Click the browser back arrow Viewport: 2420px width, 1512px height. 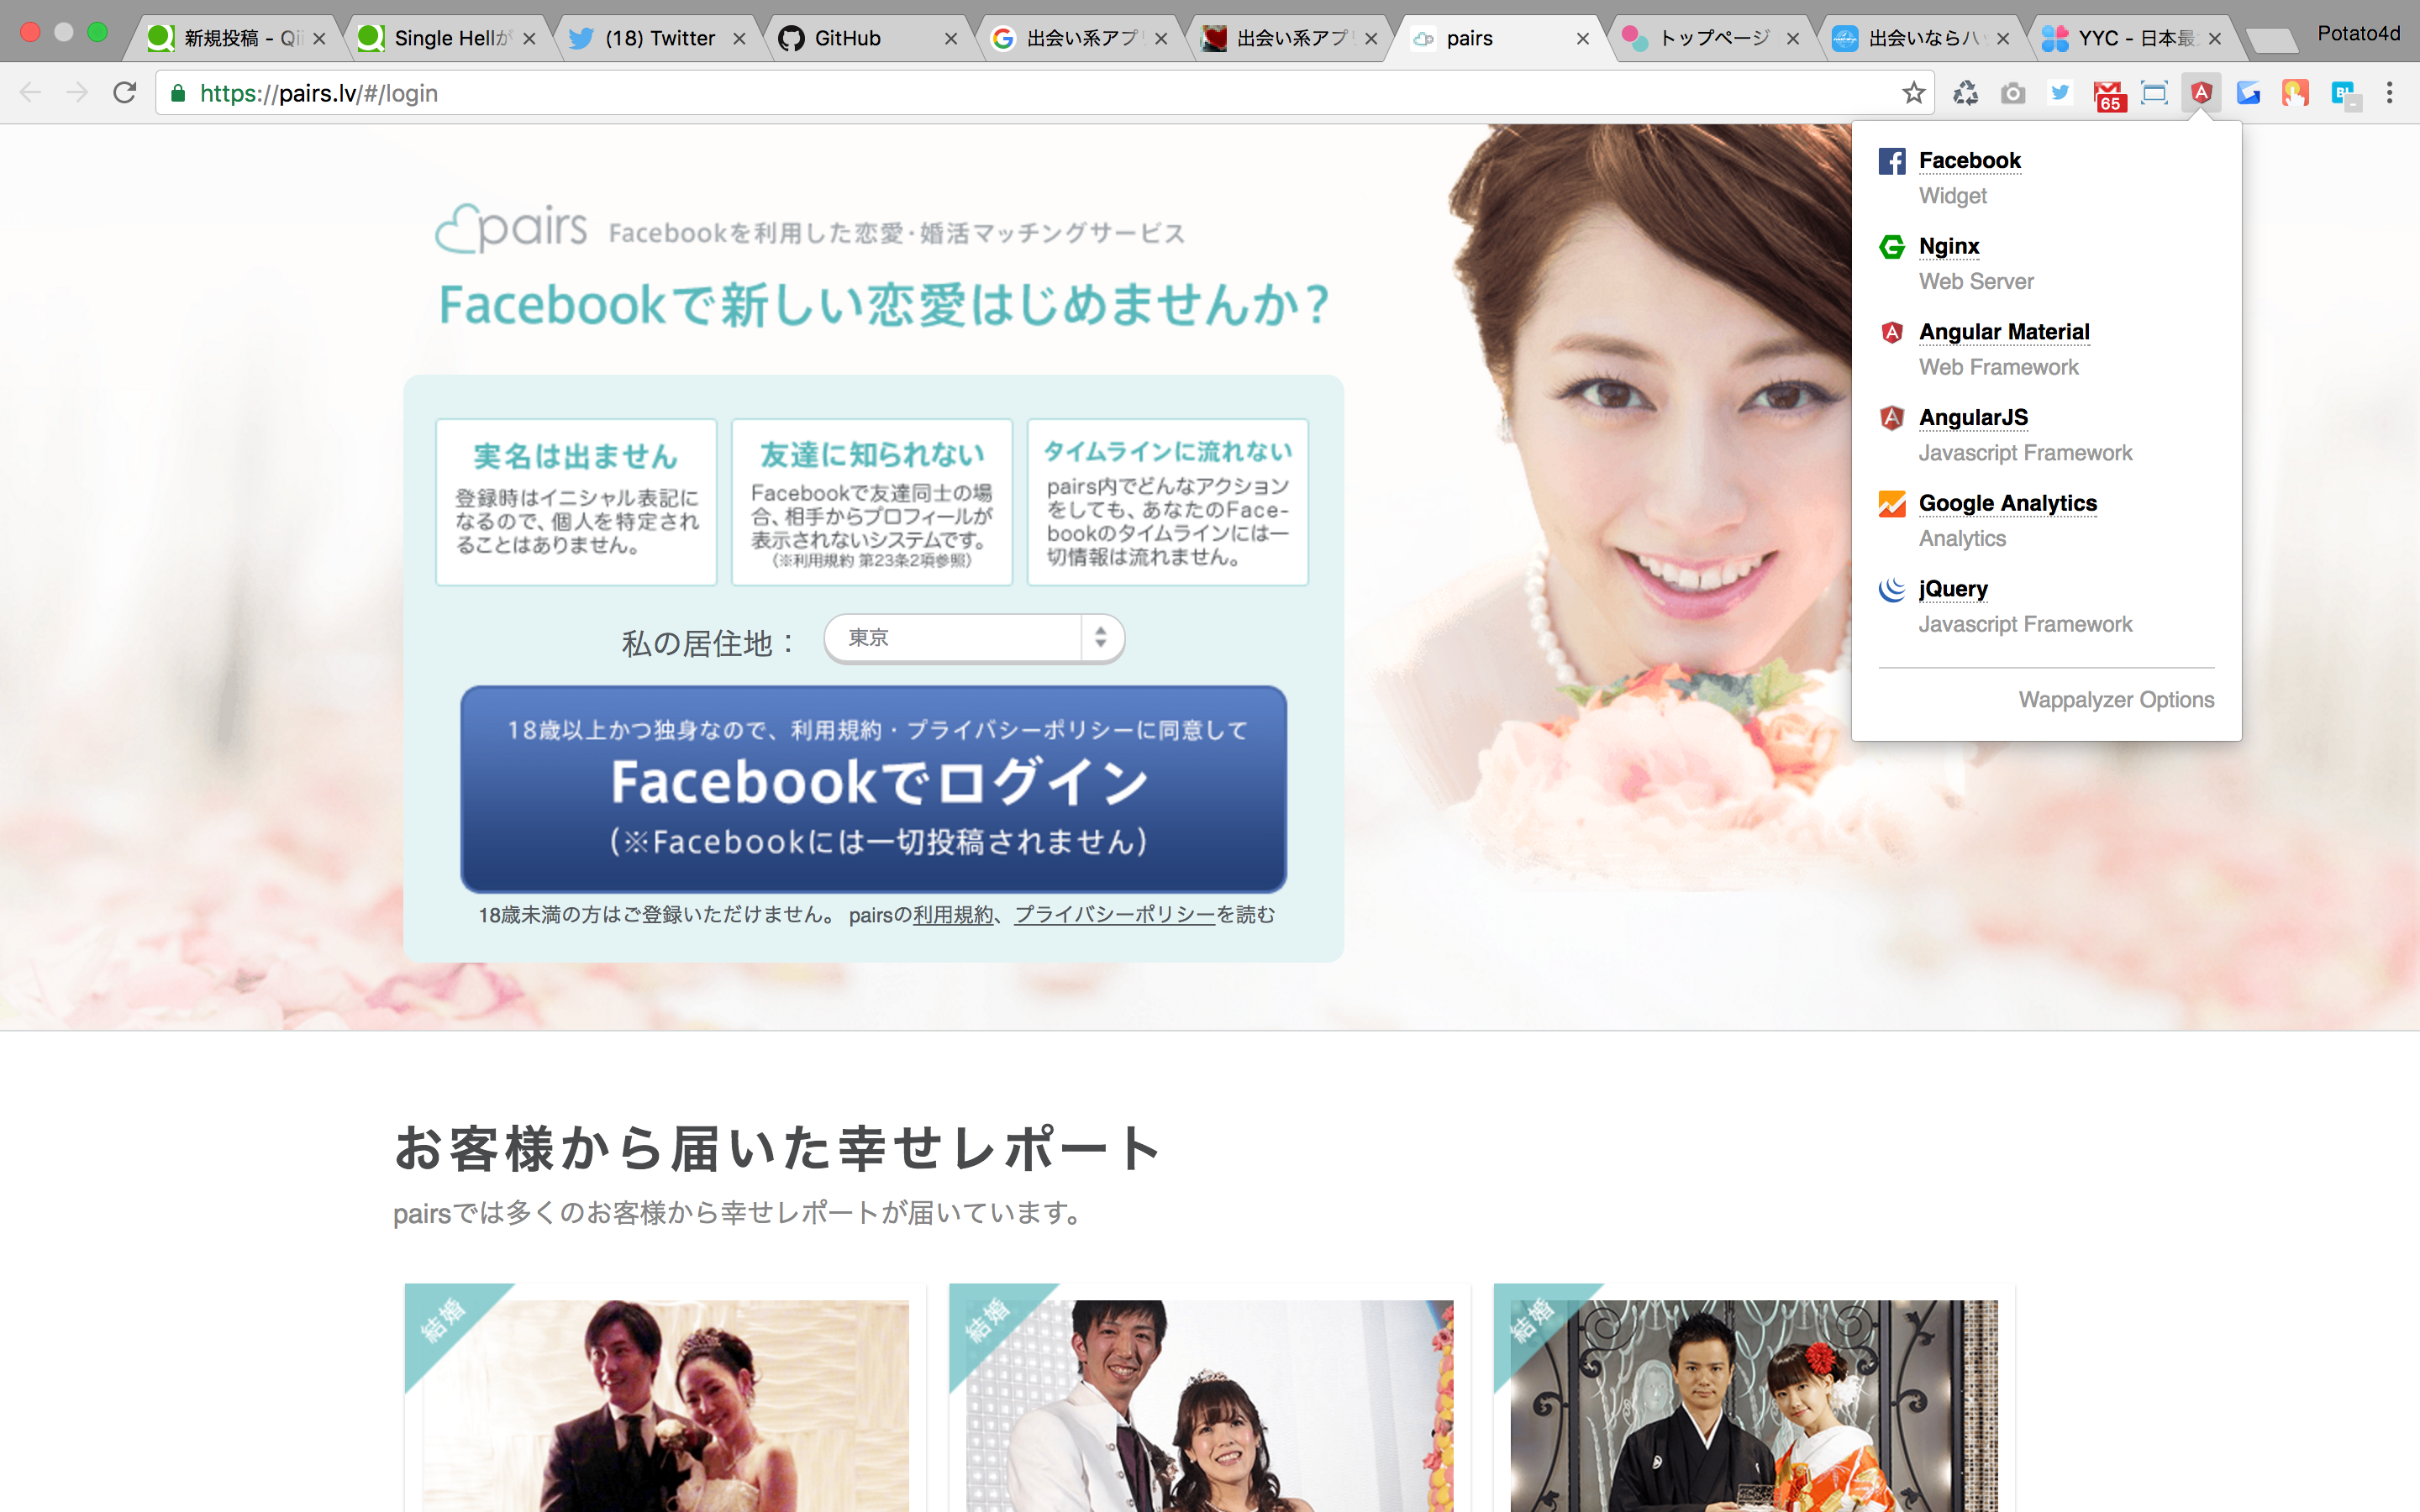pyautogui.click(x=31, y=93)
